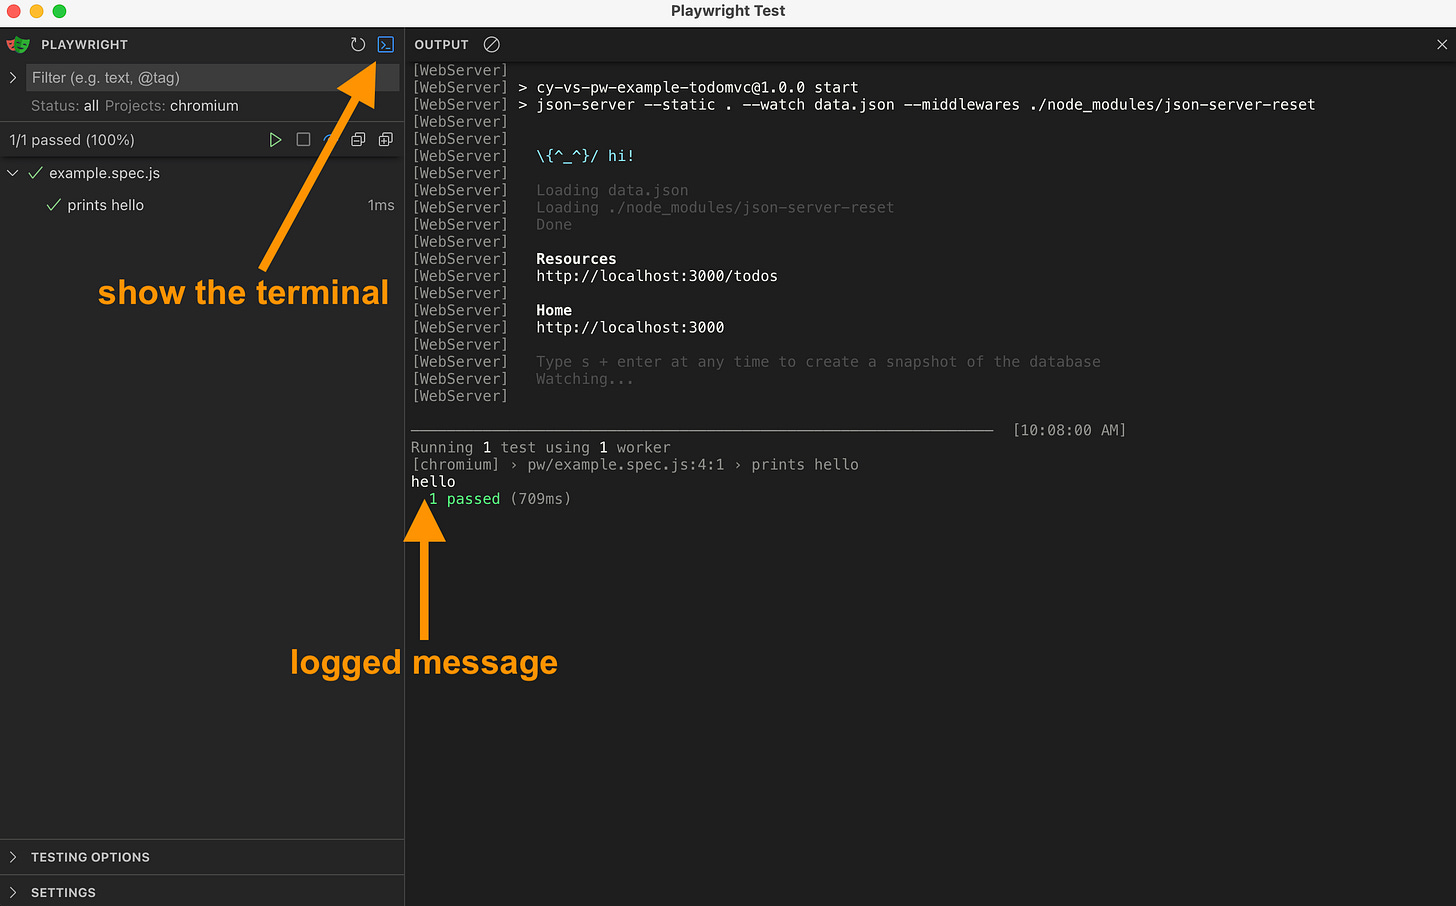This screenshot has width=1456, height=906.
Task: Collapse the example.spec.js test group
Action: 12,172
